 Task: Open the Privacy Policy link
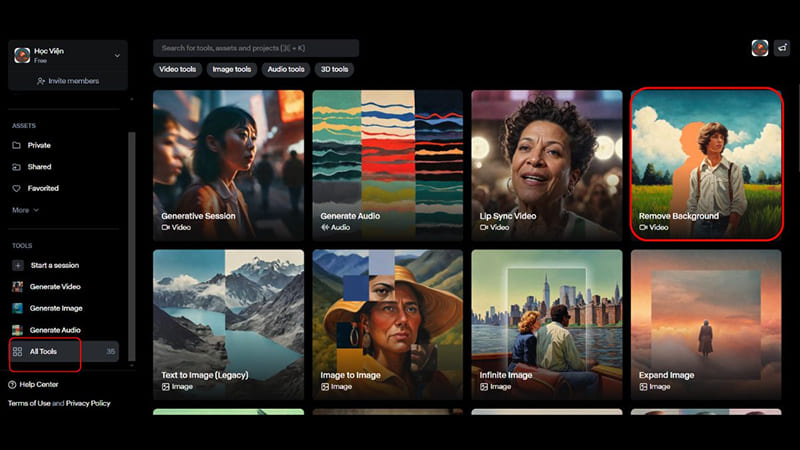point(89,403)
